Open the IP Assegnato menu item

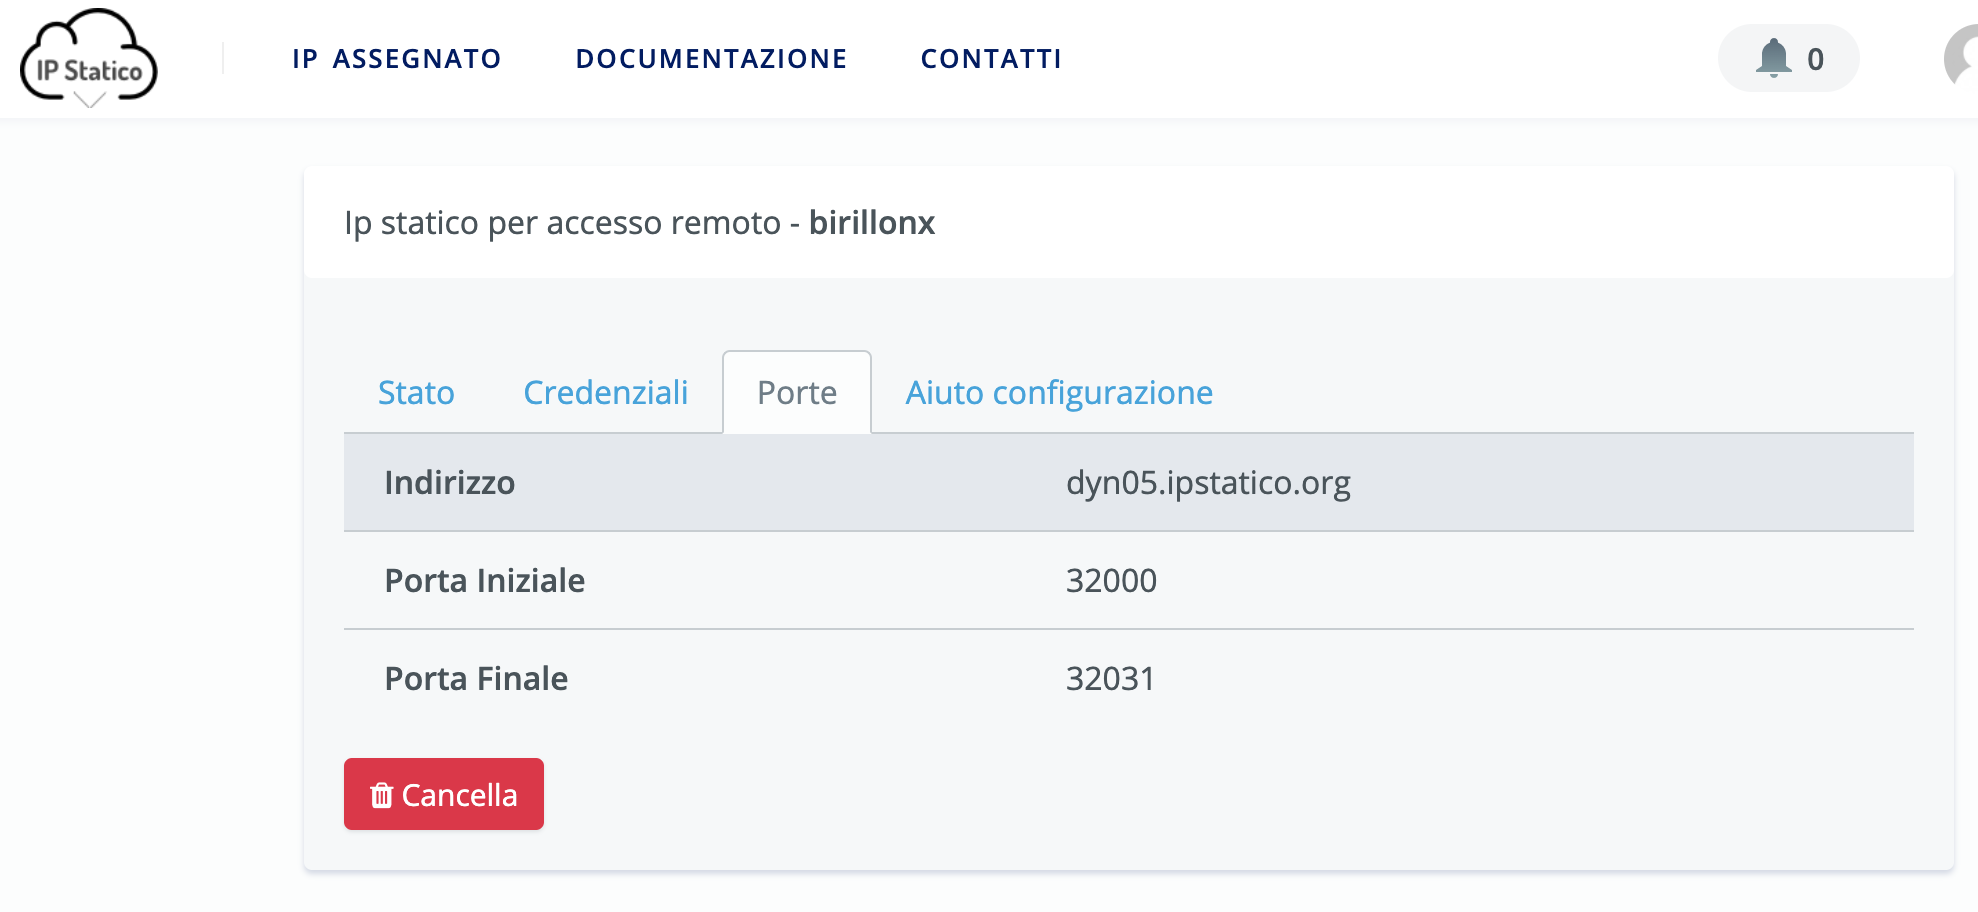(396, 59)
